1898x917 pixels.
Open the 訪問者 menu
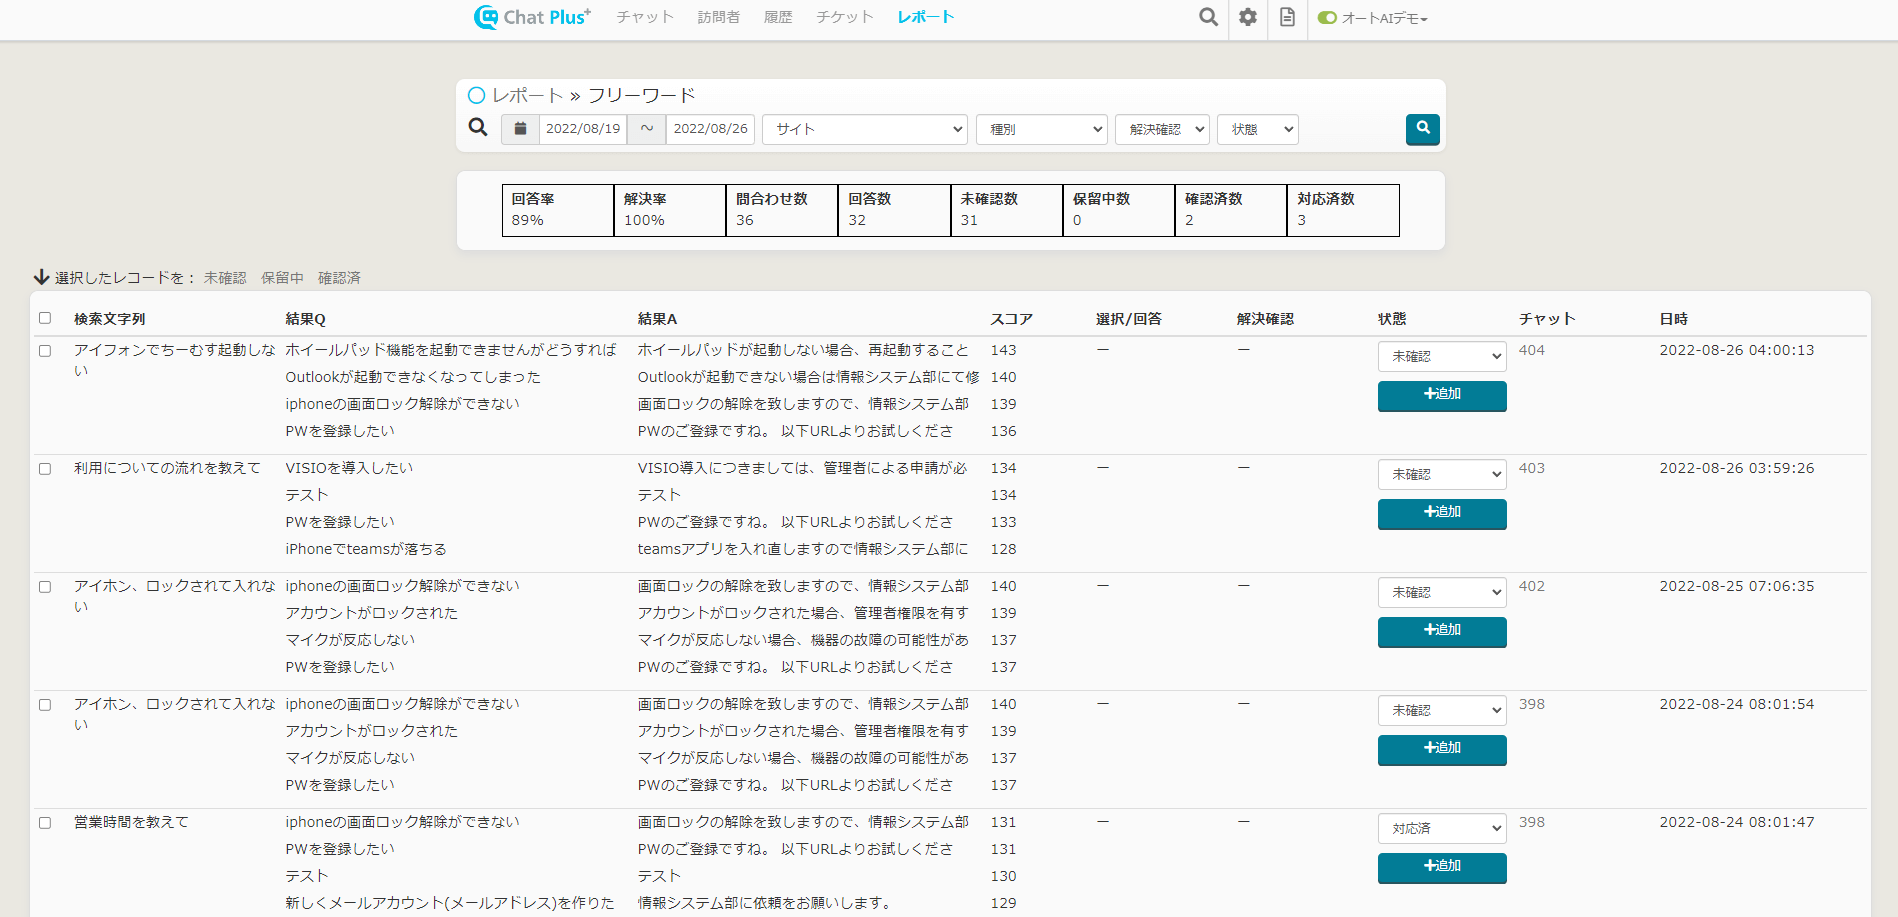point(719,17)
